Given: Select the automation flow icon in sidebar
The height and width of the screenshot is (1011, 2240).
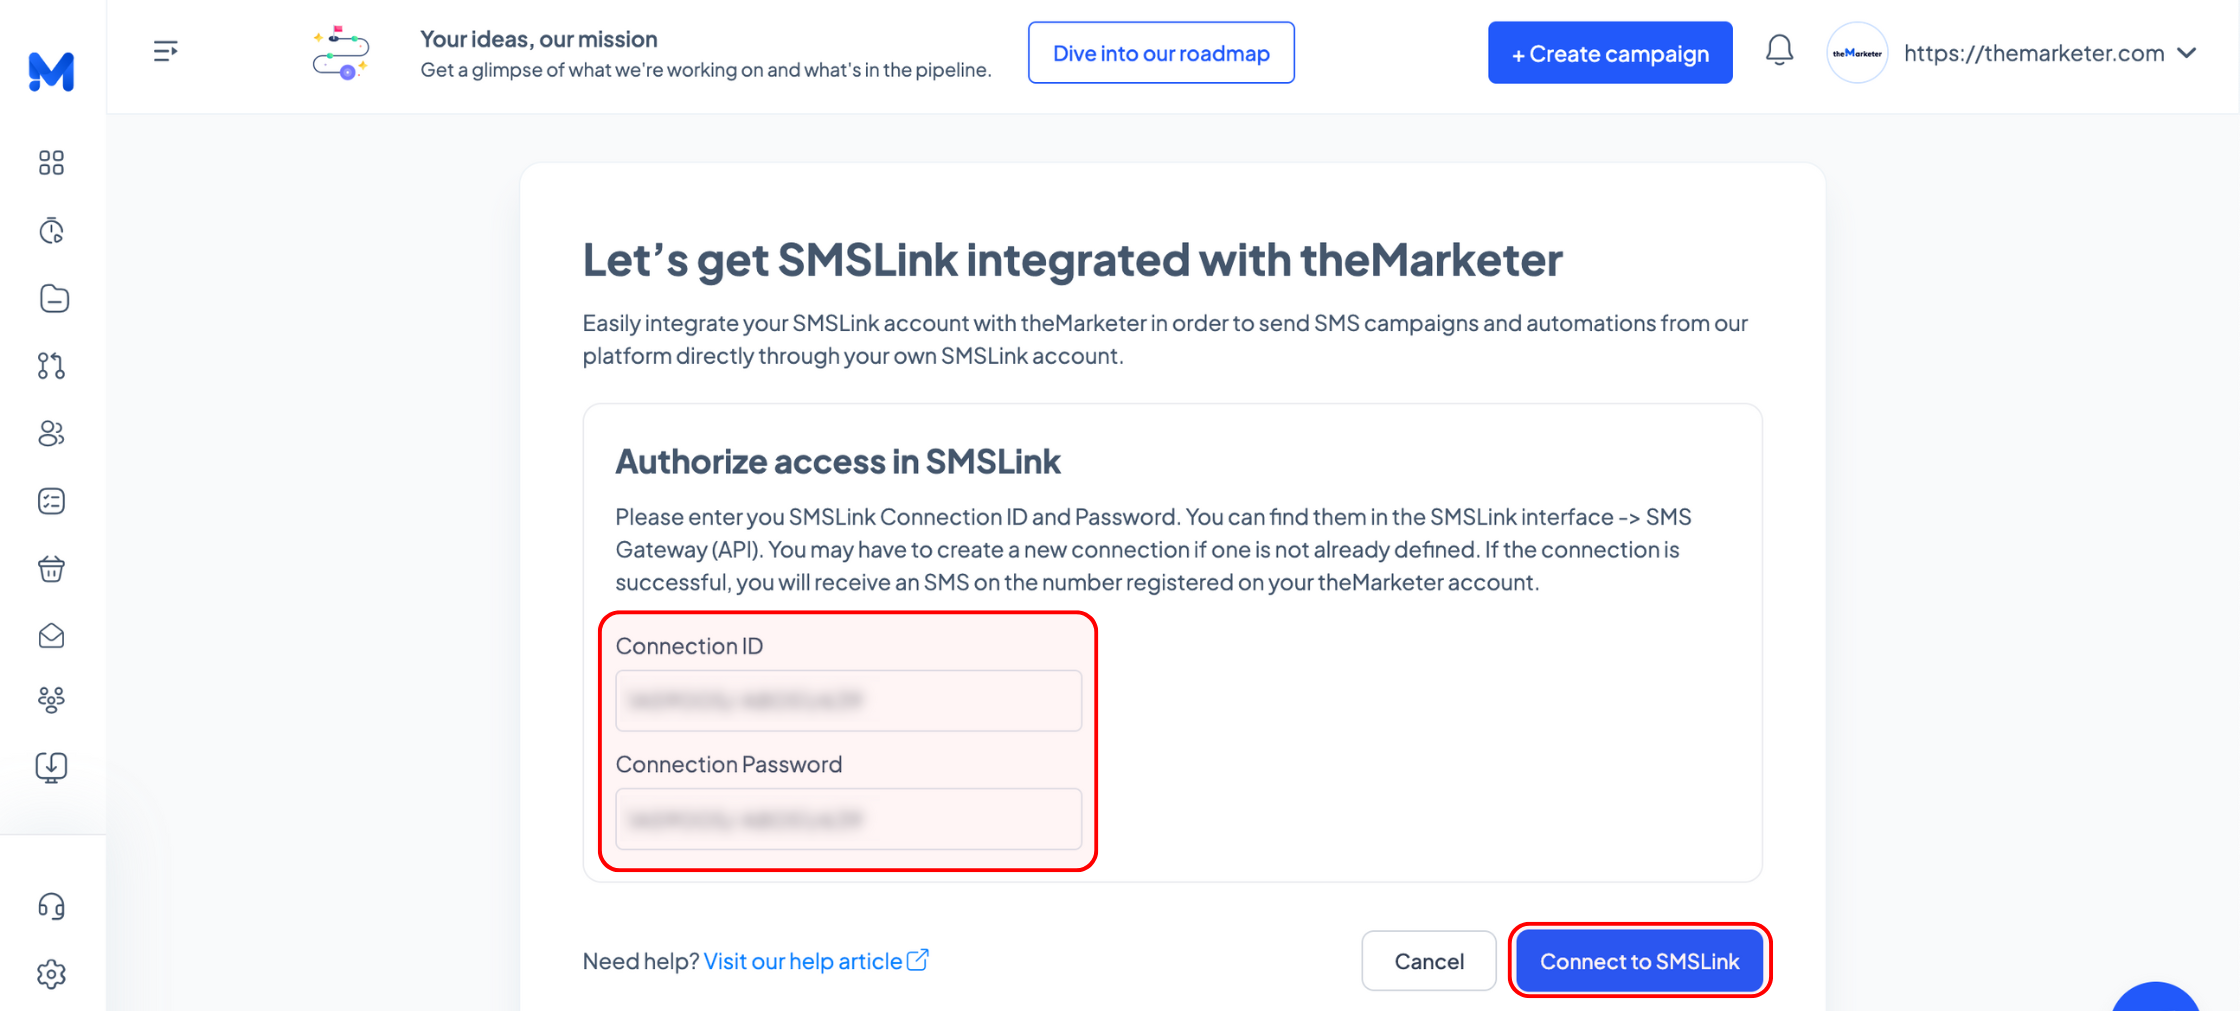Looking at the screenshot, I should (x=51, y=366).
